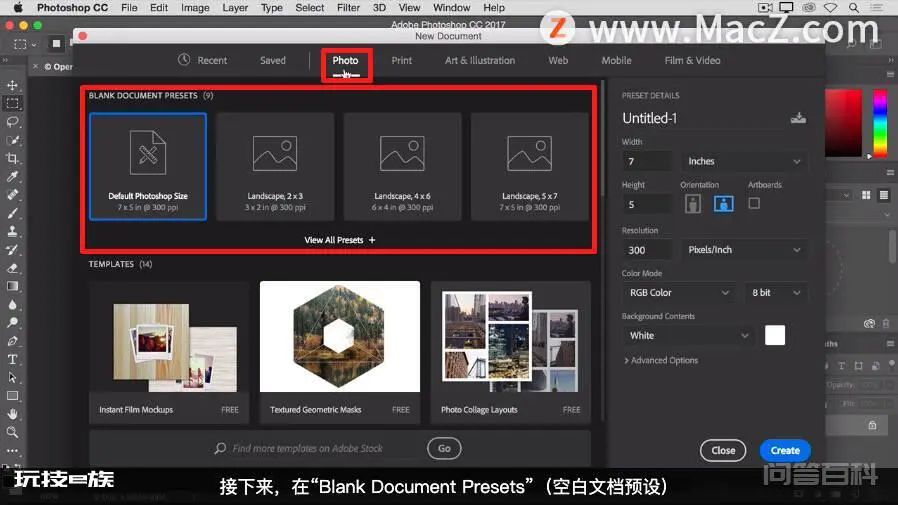Select the Zoom tool
The height and width of the screenshot is (505, 898).
pos(12,432)
